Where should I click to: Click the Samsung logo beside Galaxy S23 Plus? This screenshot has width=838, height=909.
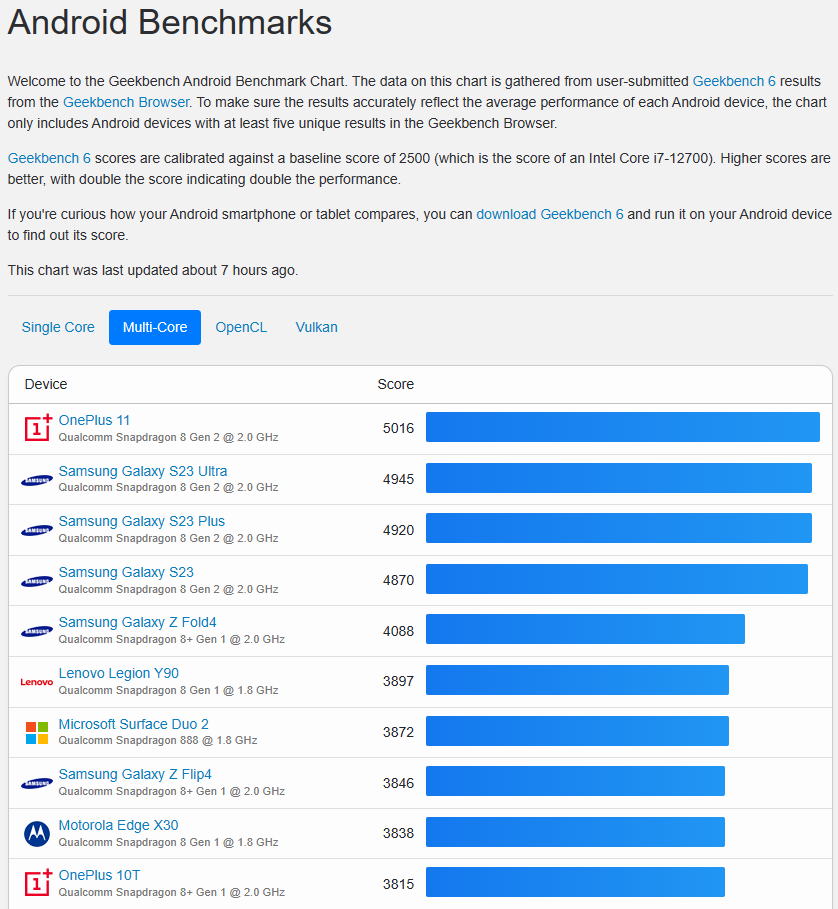click(37, 530)
